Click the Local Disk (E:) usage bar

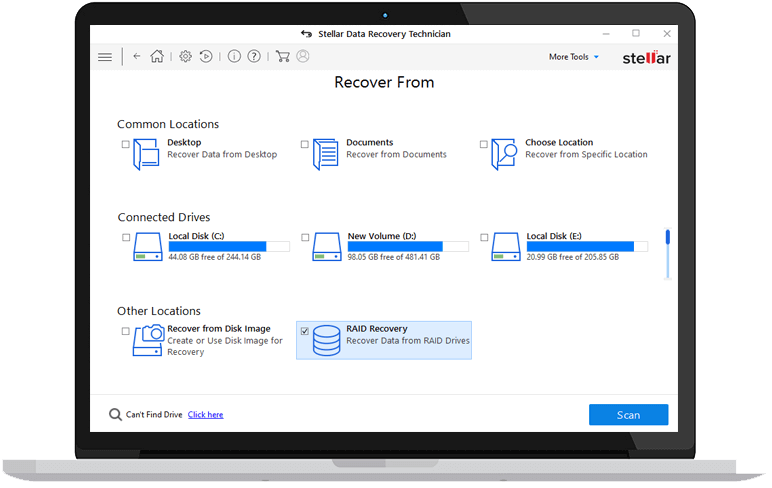pyautogui.click(x=587, y=246)
